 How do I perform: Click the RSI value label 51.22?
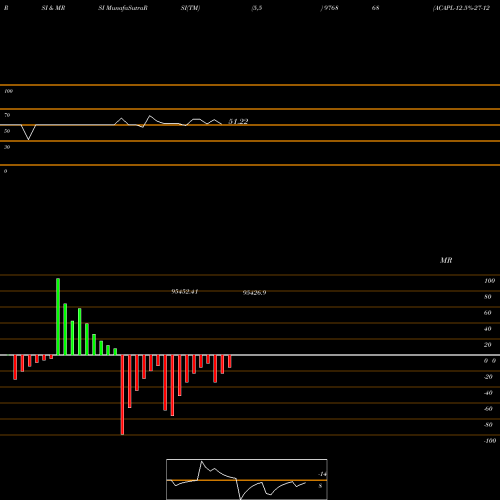click(238, 121)
